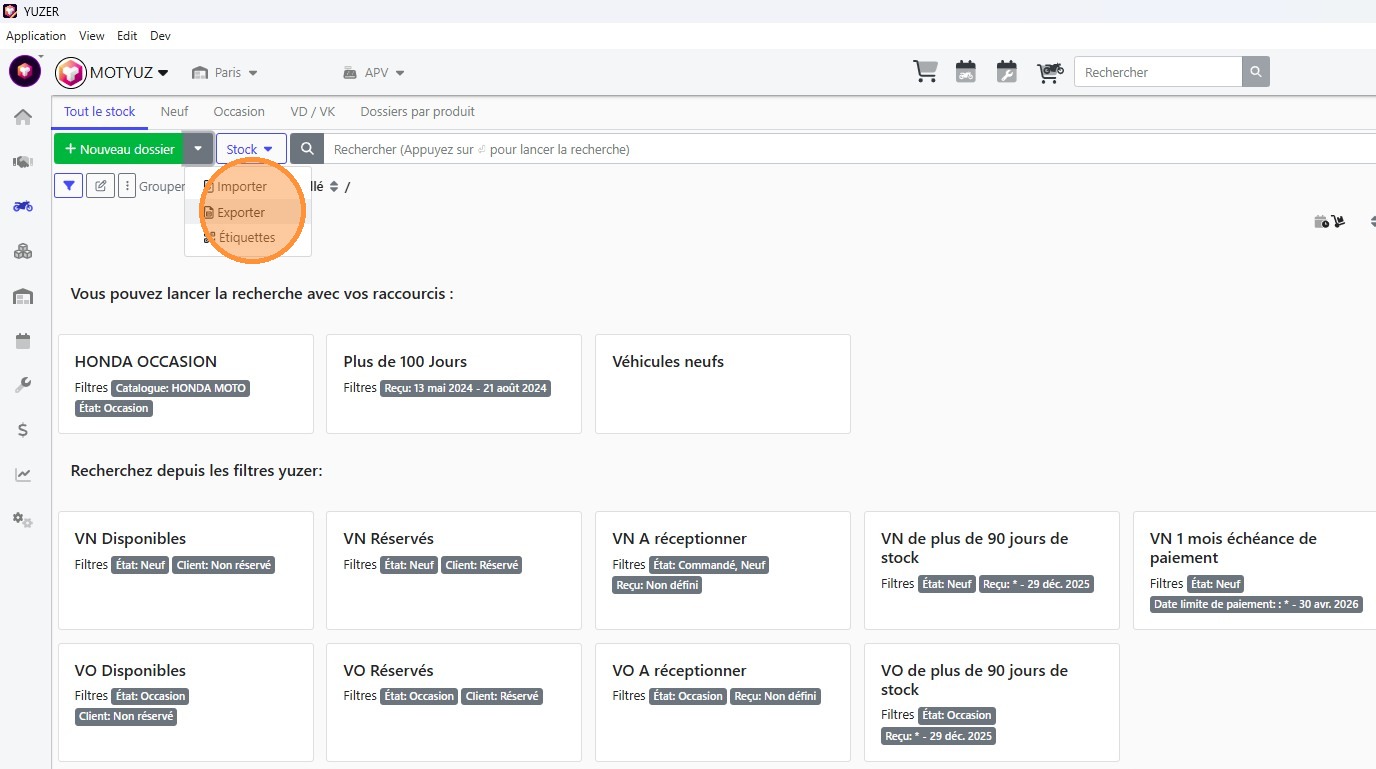This screenshot has width=1376, height=769.
Task: Open the calendar with motorcycle icon
Action: pyautogui.click(x=965, y=72)
